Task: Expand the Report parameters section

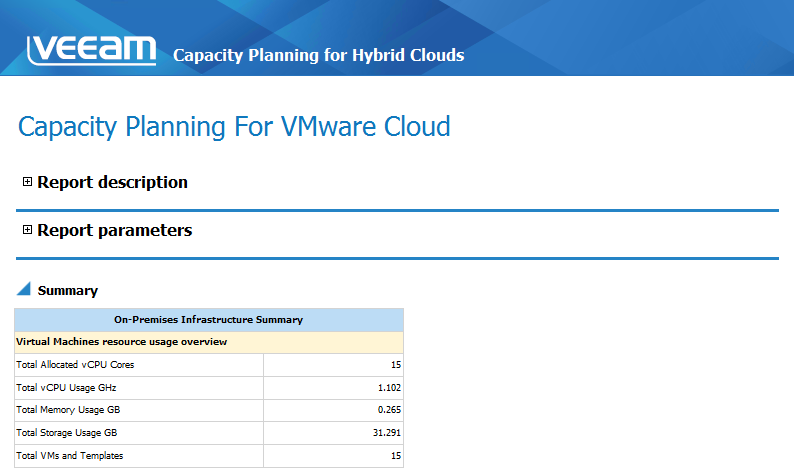Action: point(27,230)
